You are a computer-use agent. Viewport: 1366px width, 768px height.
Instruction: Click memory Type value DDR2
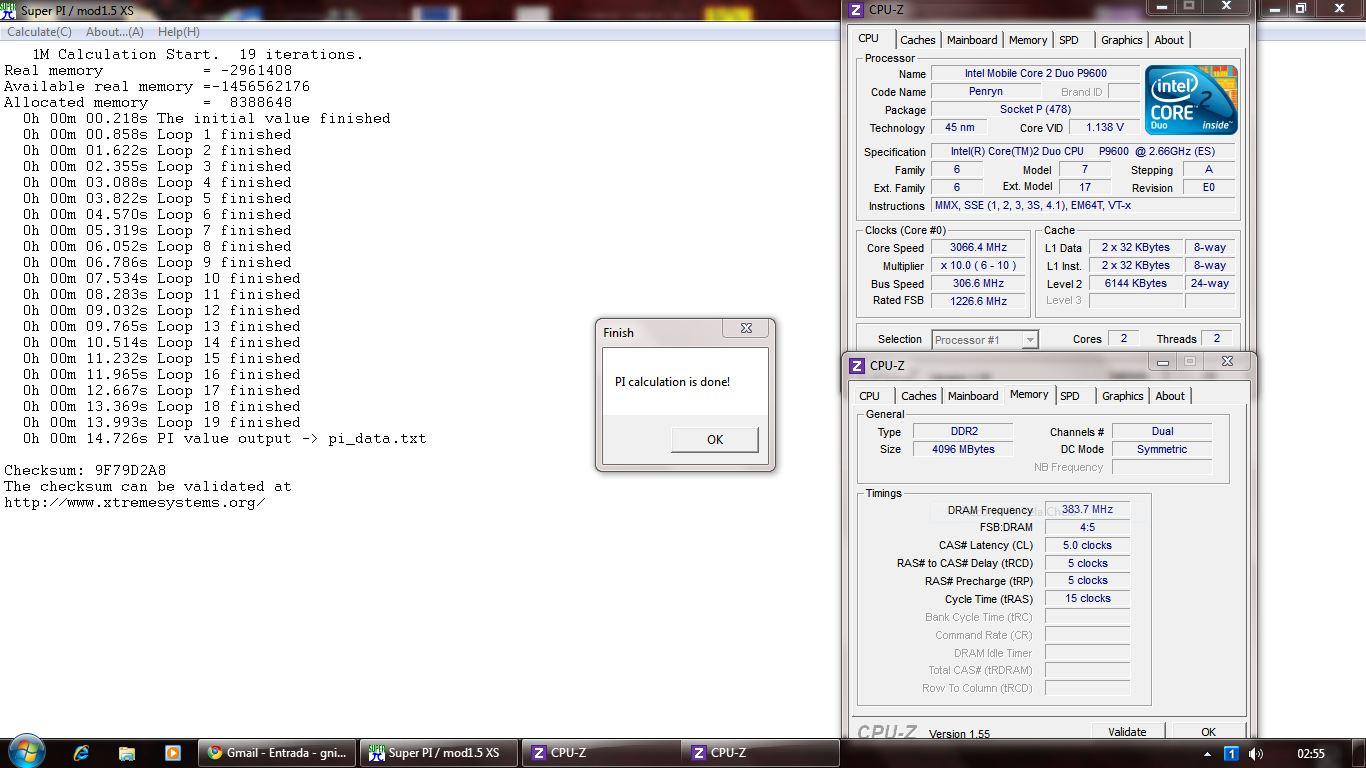click(x=964, y=432)
